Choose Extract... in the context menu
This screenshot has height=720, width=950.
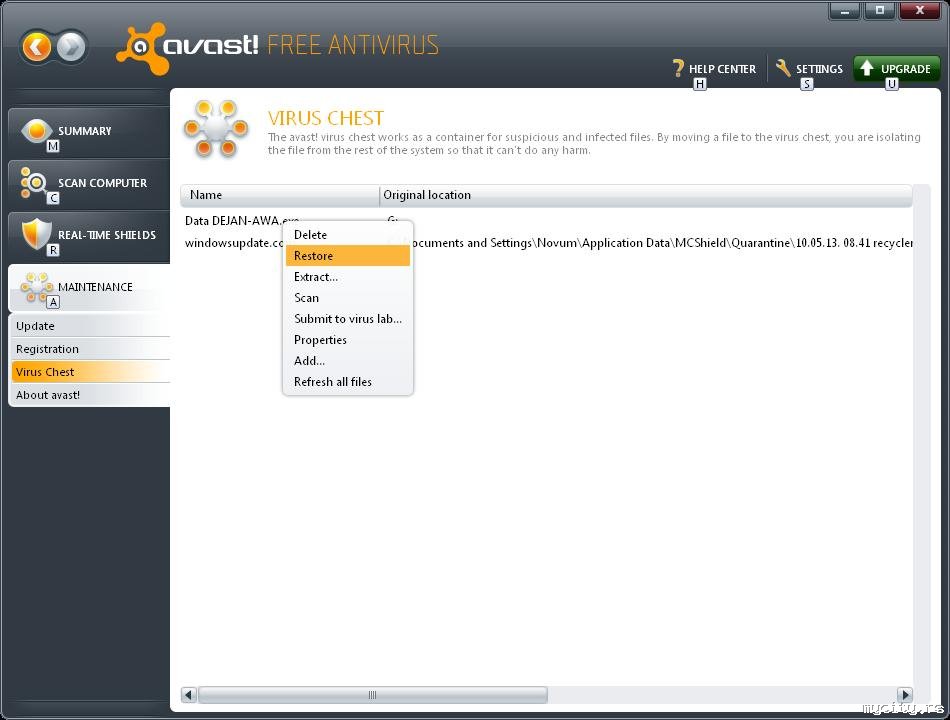348,276
